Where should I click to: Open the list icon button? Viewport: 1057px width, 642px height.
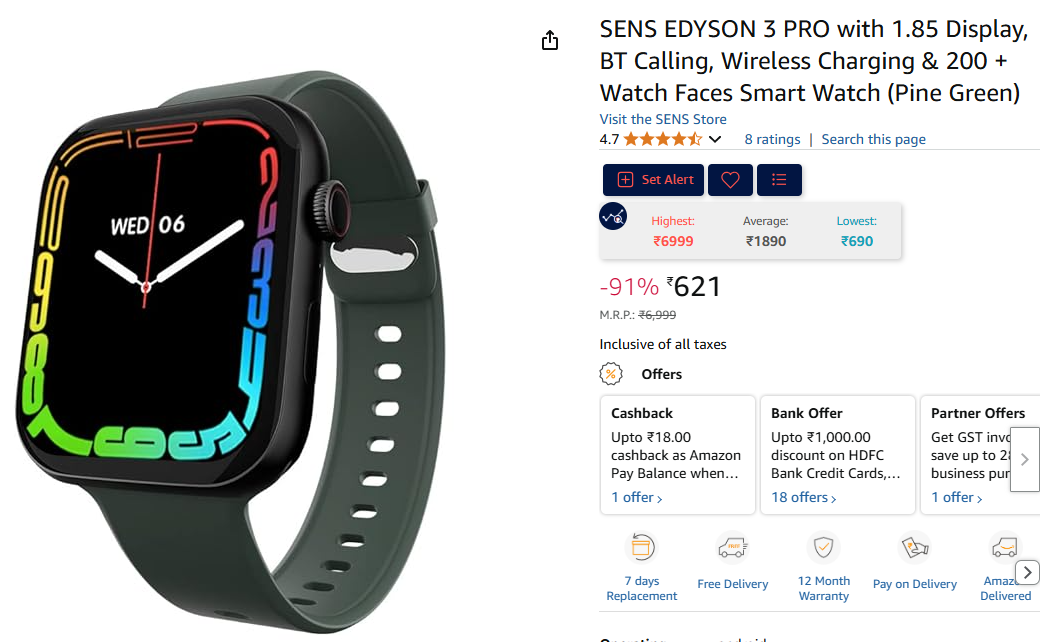pos(779,180)
